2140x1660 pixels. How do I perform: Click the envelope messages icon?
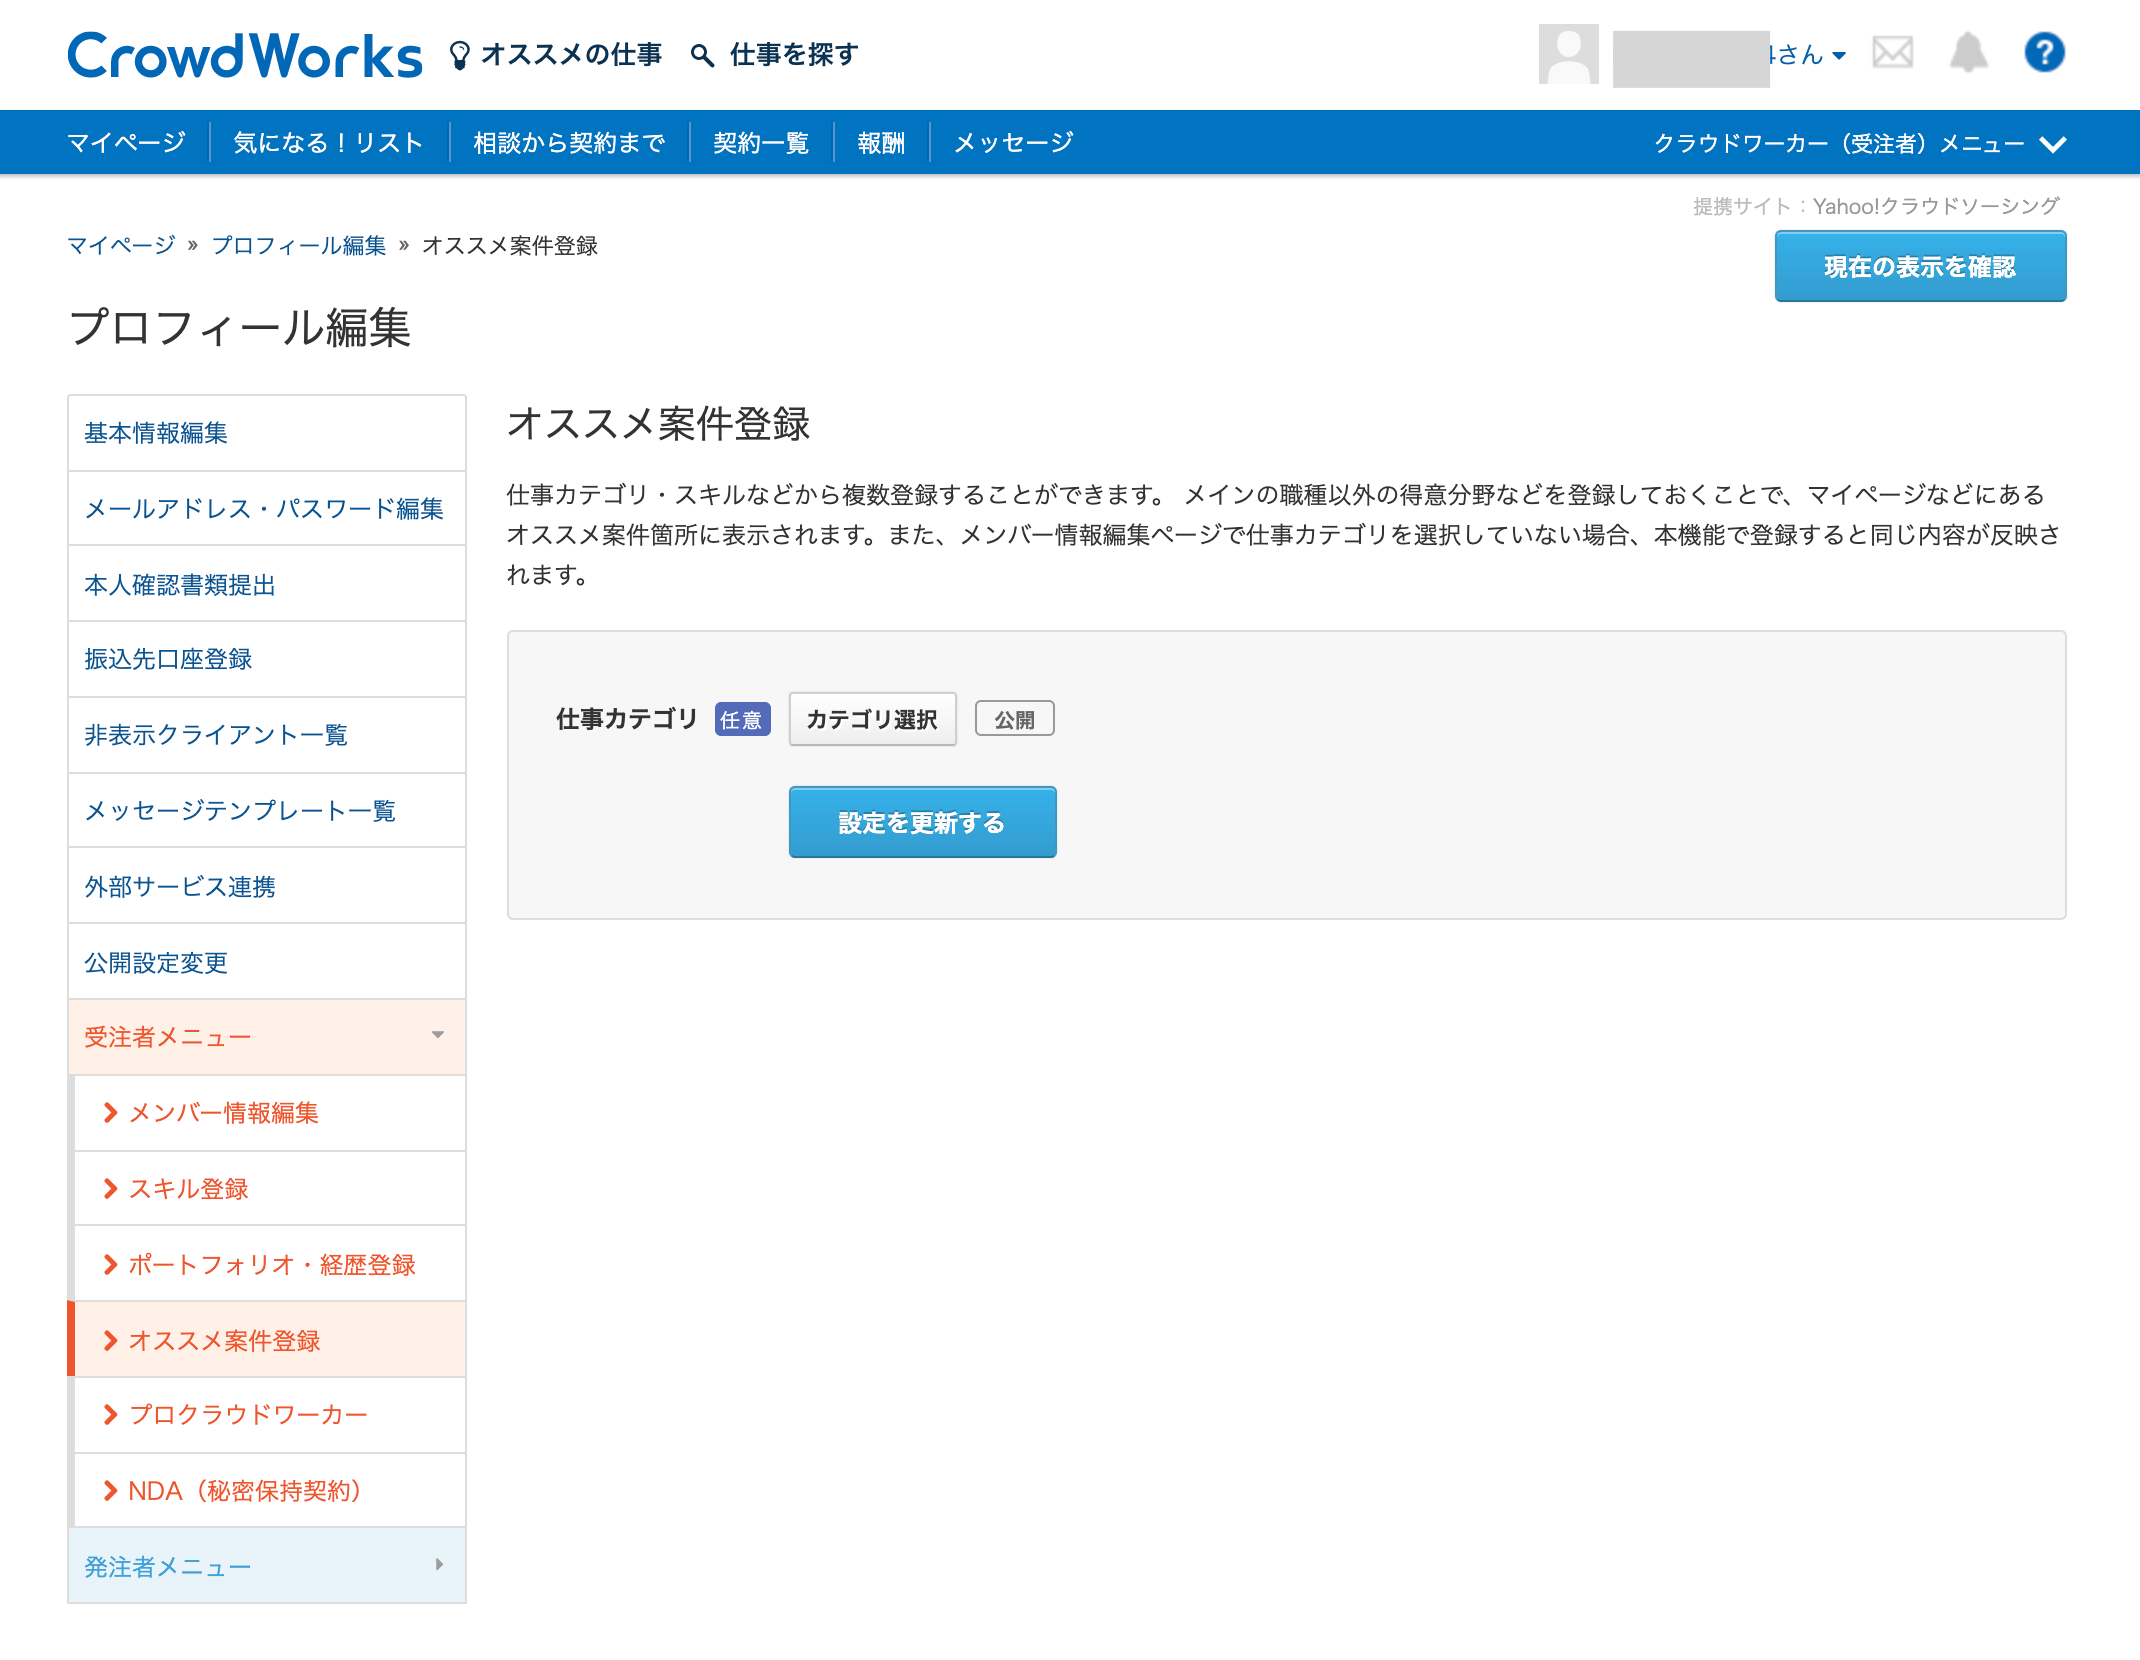(x=1892, y=53)
